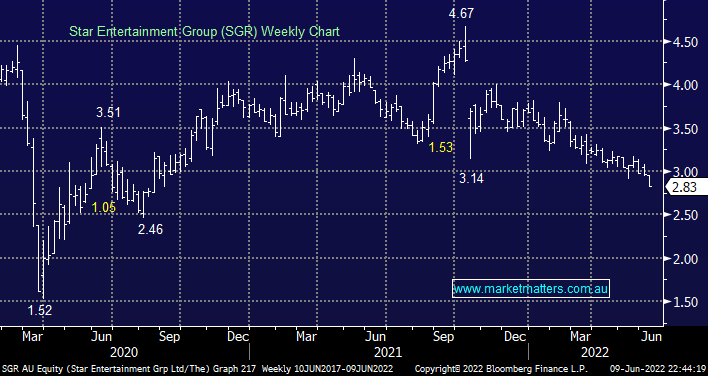Click the 4.67 peak price label
The height and width of the screenshot is (376, 708).
(x=461, y=13)
